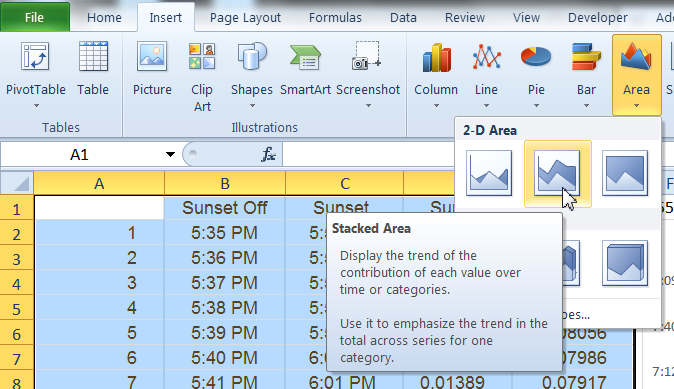
Task: Click cell containing 5:37 PM
Action: (x=225, y=283)
